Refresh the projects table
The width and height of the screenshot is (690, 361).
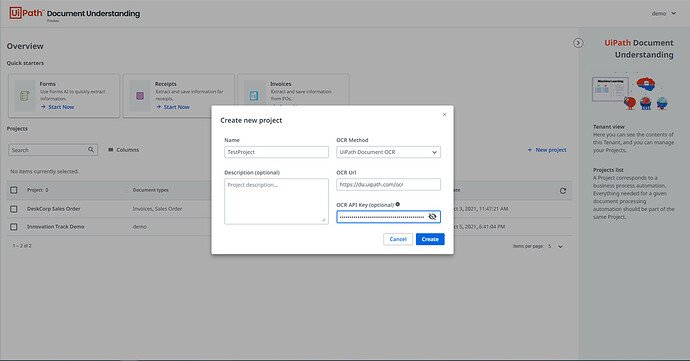tap(563, 191)
